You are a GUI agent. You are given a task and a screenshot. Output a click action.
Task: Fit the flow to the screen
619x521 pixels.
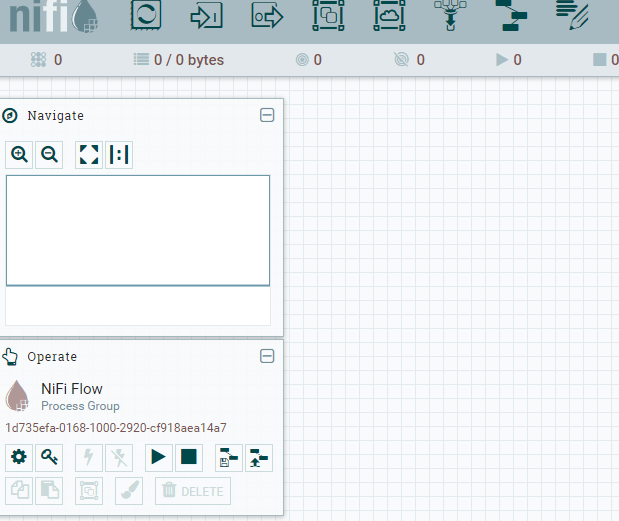pos(89,155)
